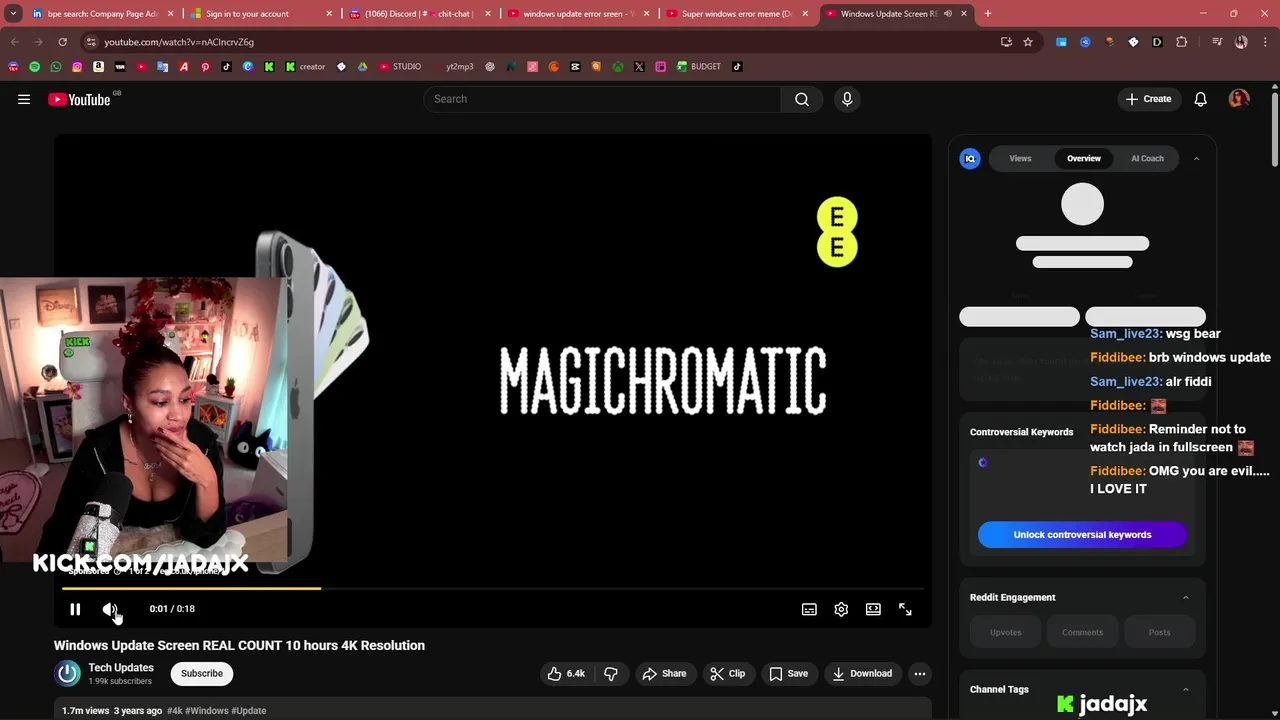View site information icon in address bar

coord(91,42)
